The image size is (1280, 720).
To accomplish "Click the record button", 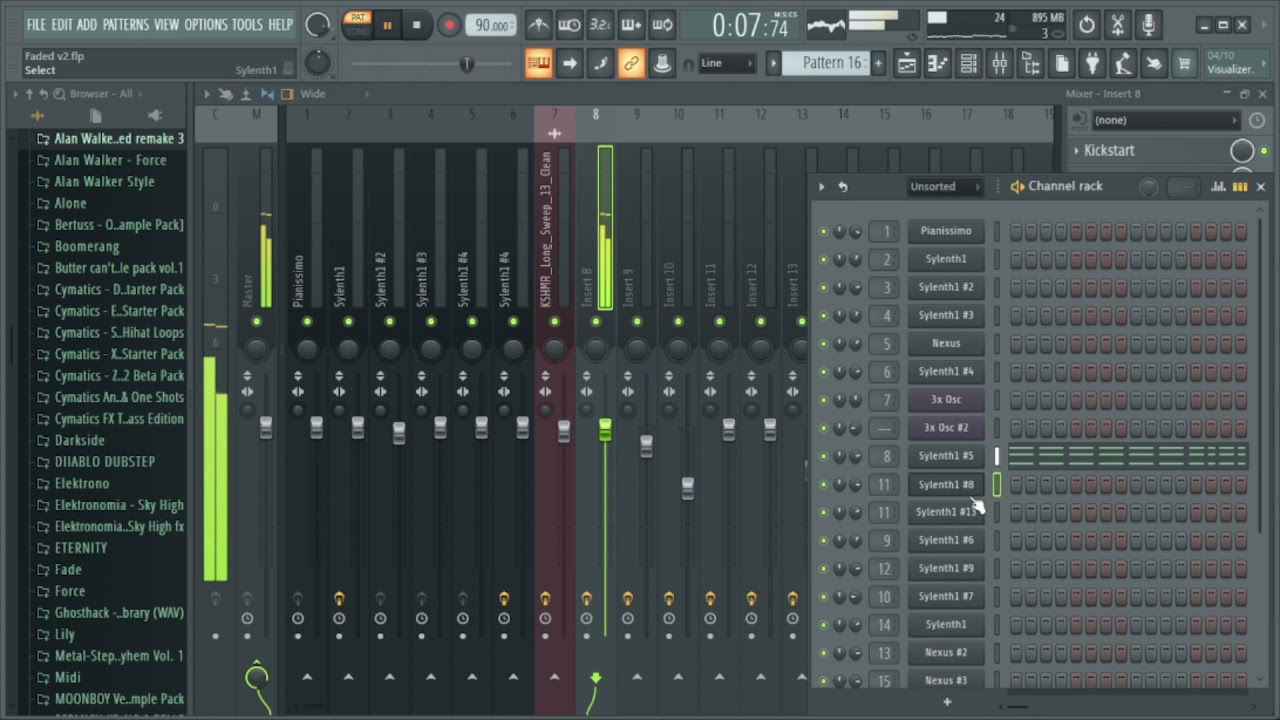I will [x=449, y=25].
